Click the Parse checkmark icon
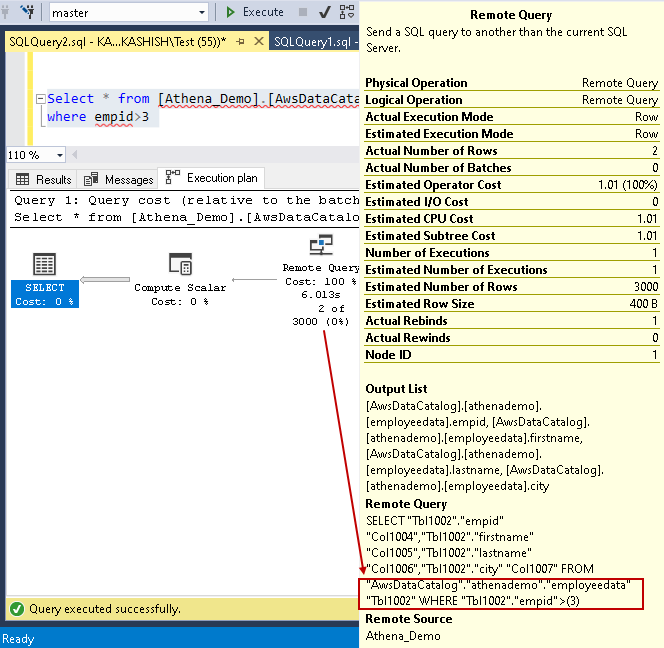 coord(324,12)
